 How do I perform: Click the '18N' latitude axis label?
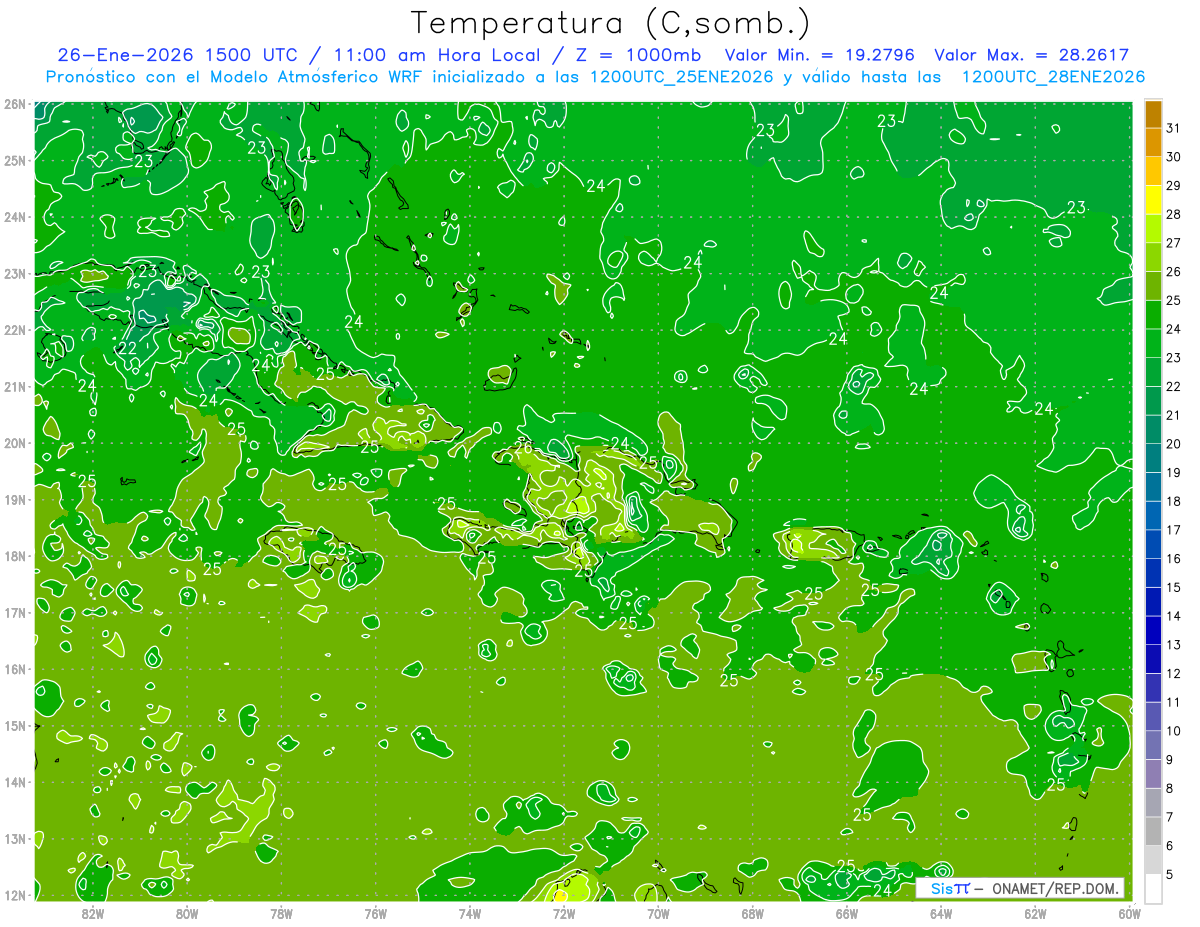point(15,556)
